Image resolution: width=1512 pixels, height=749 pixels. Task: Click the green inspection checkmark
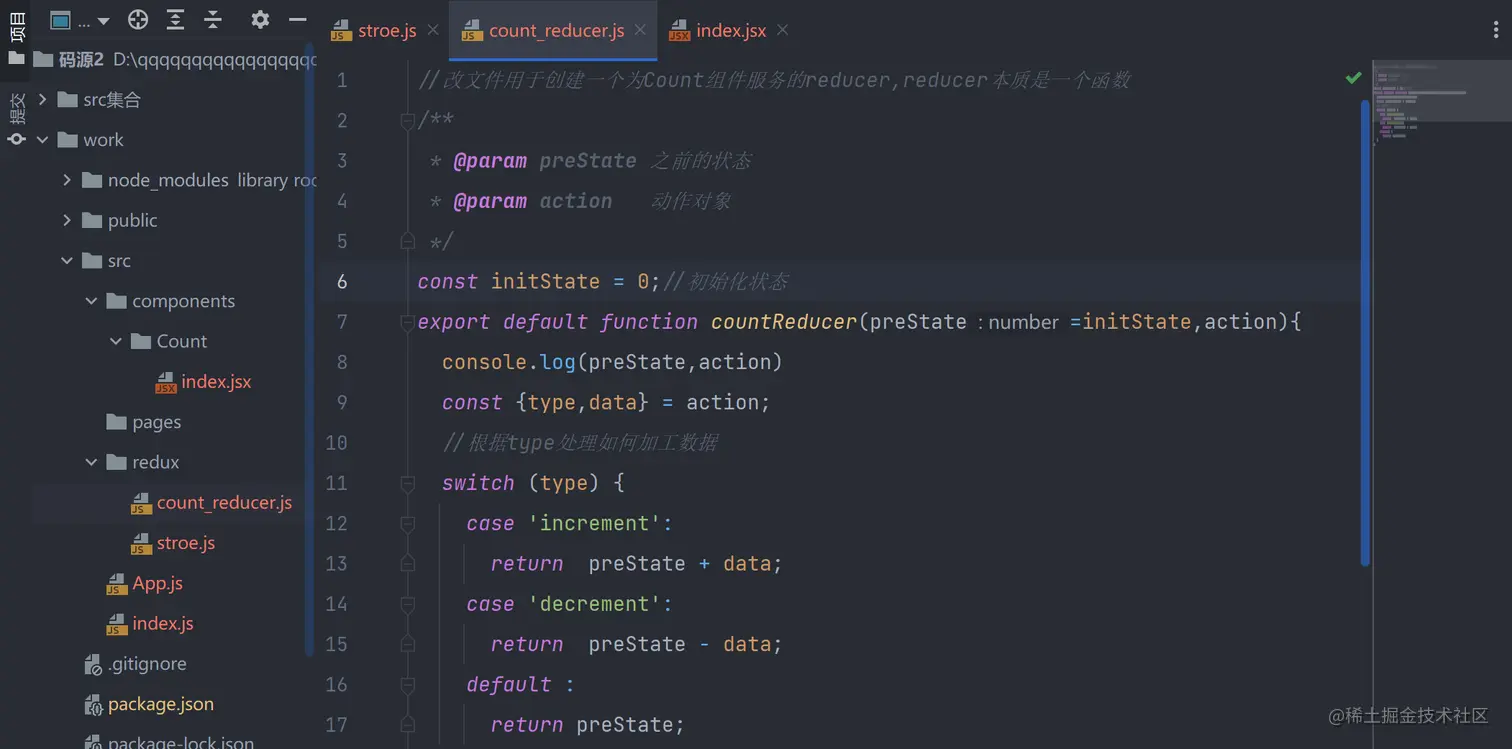[1353, 78]
